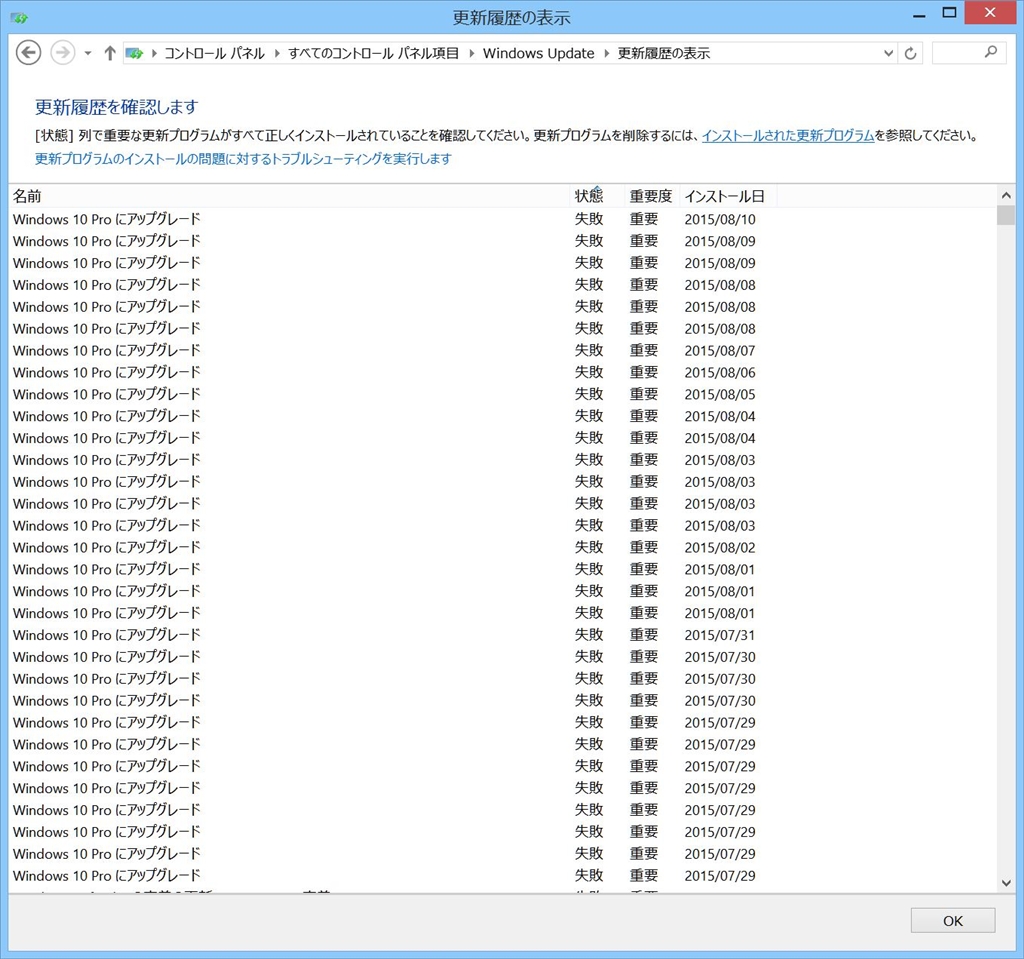The width and height of the screenshot is (1024, 959).
Task: Sort by 重要度 column header
Action: coord(652,196)
